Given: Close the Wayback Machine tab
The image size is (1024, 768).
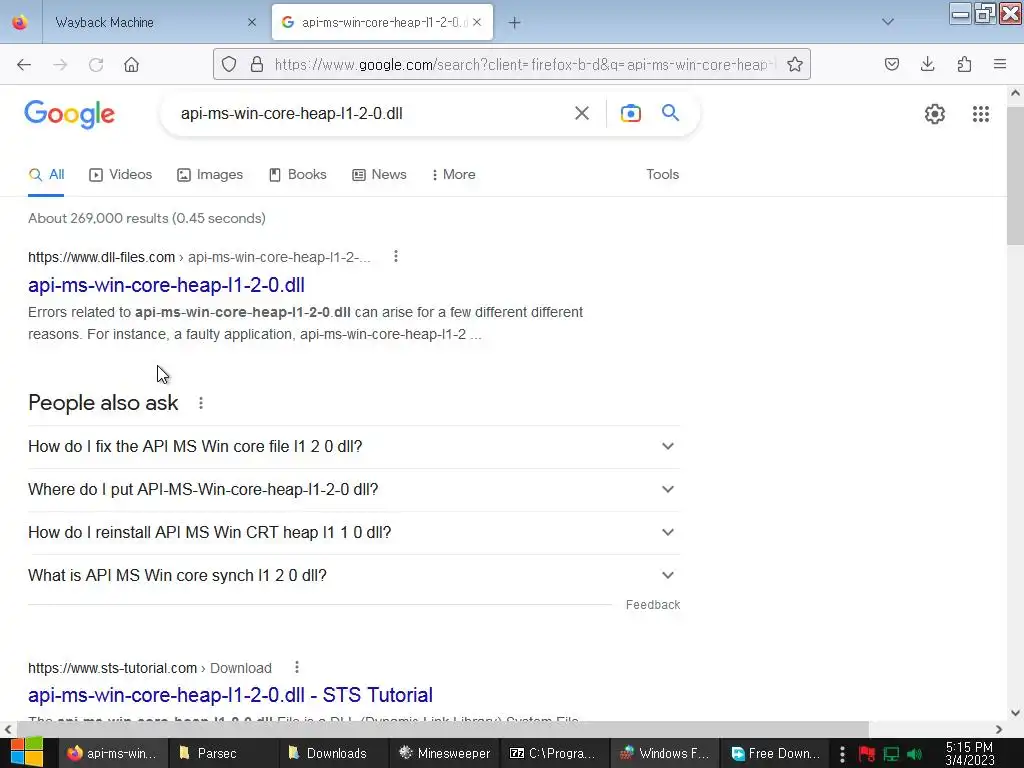Looking at the screenshot, I should pos(252,22).
